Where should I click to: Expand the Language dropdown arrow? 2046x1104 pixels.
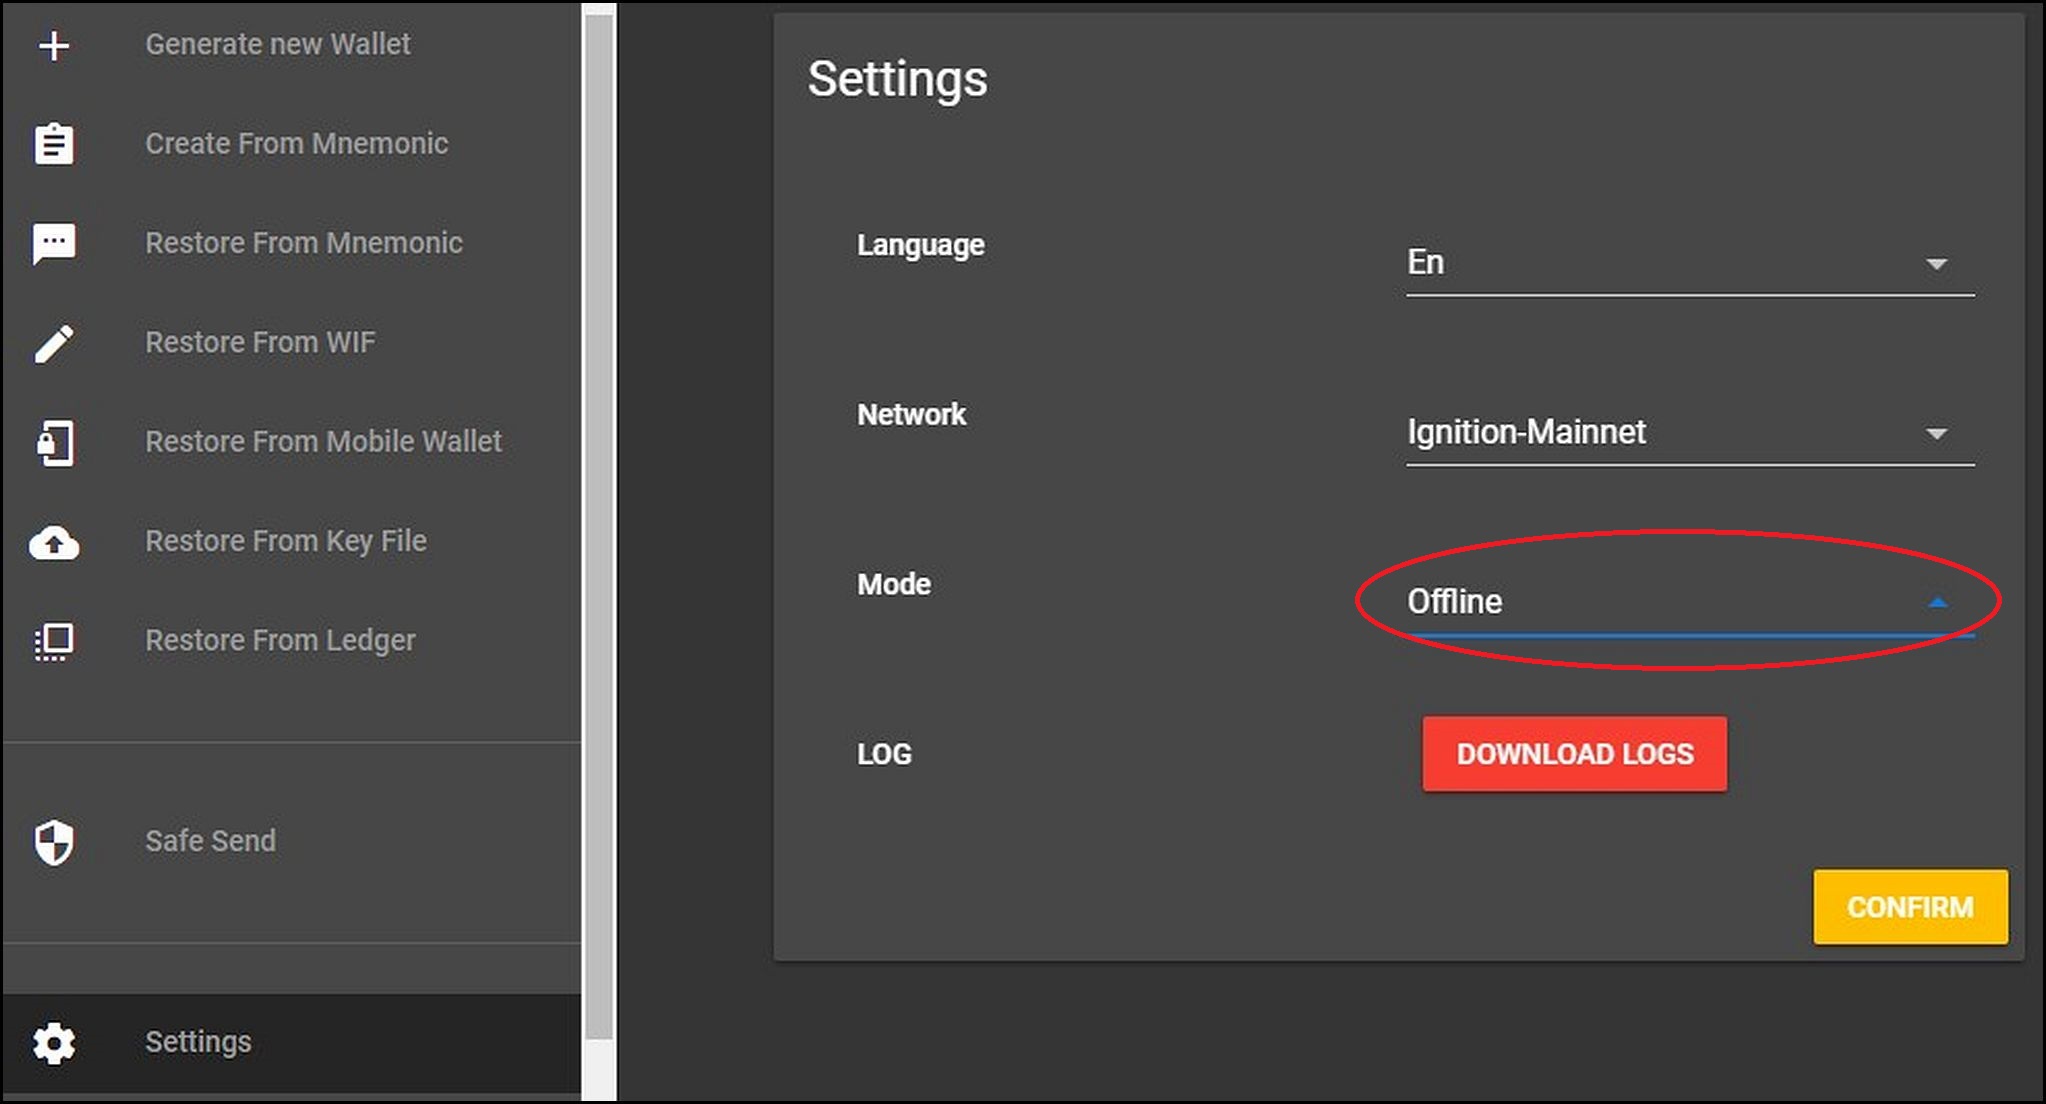1936,264
